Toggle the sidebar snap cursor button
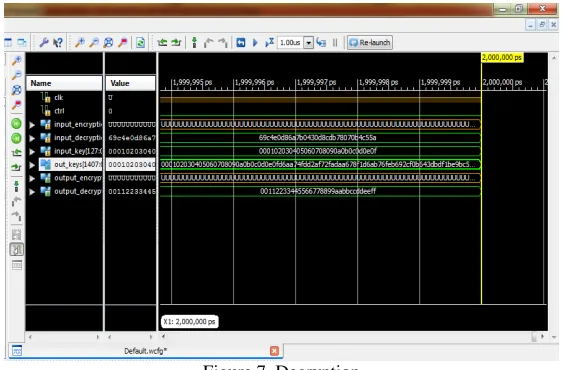The image size is (564, 370). point(17,250)
